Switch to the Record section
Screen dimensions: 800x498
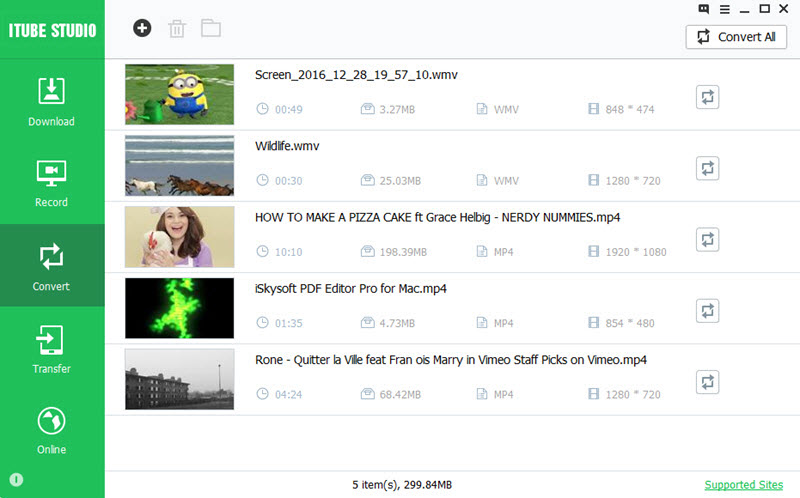point(52,184)
